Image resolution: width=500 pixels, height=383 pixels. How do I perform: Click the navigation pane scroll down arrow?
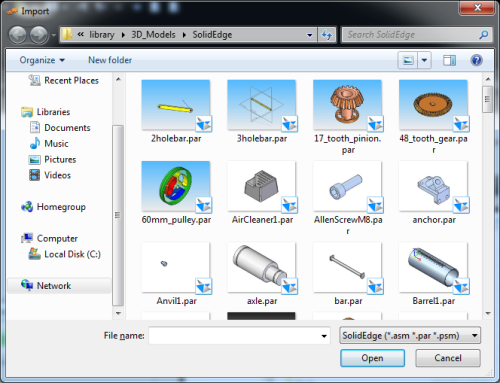(x=118, y=313)
